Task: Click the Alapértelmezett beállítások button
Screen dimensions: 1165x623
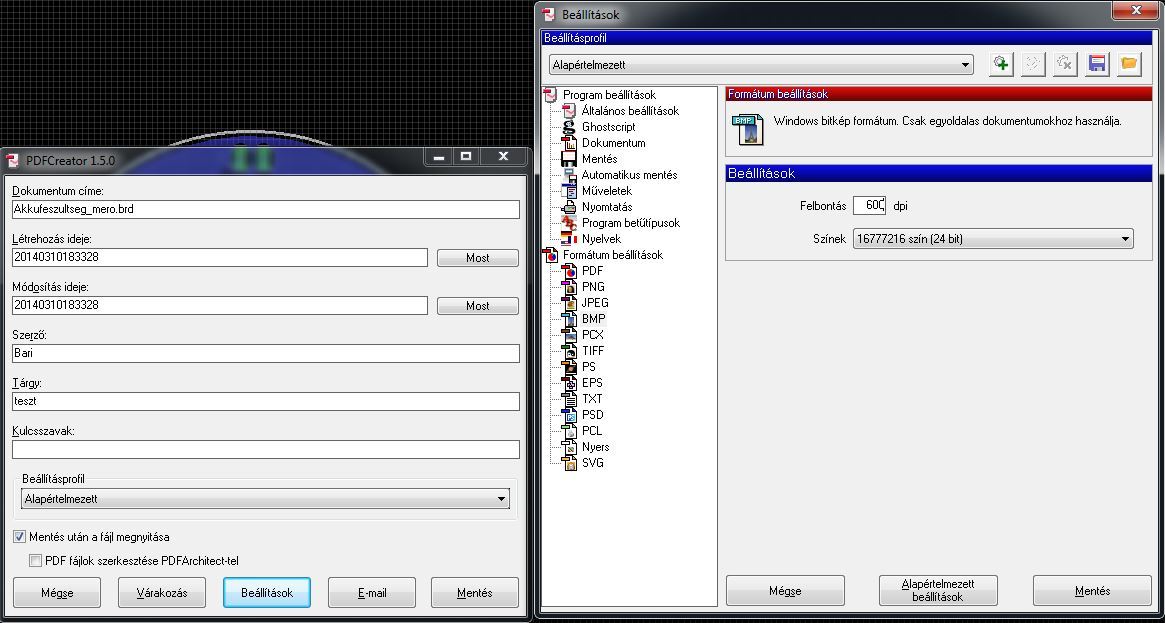Action: pyautogui.click(x=938, y=590)
